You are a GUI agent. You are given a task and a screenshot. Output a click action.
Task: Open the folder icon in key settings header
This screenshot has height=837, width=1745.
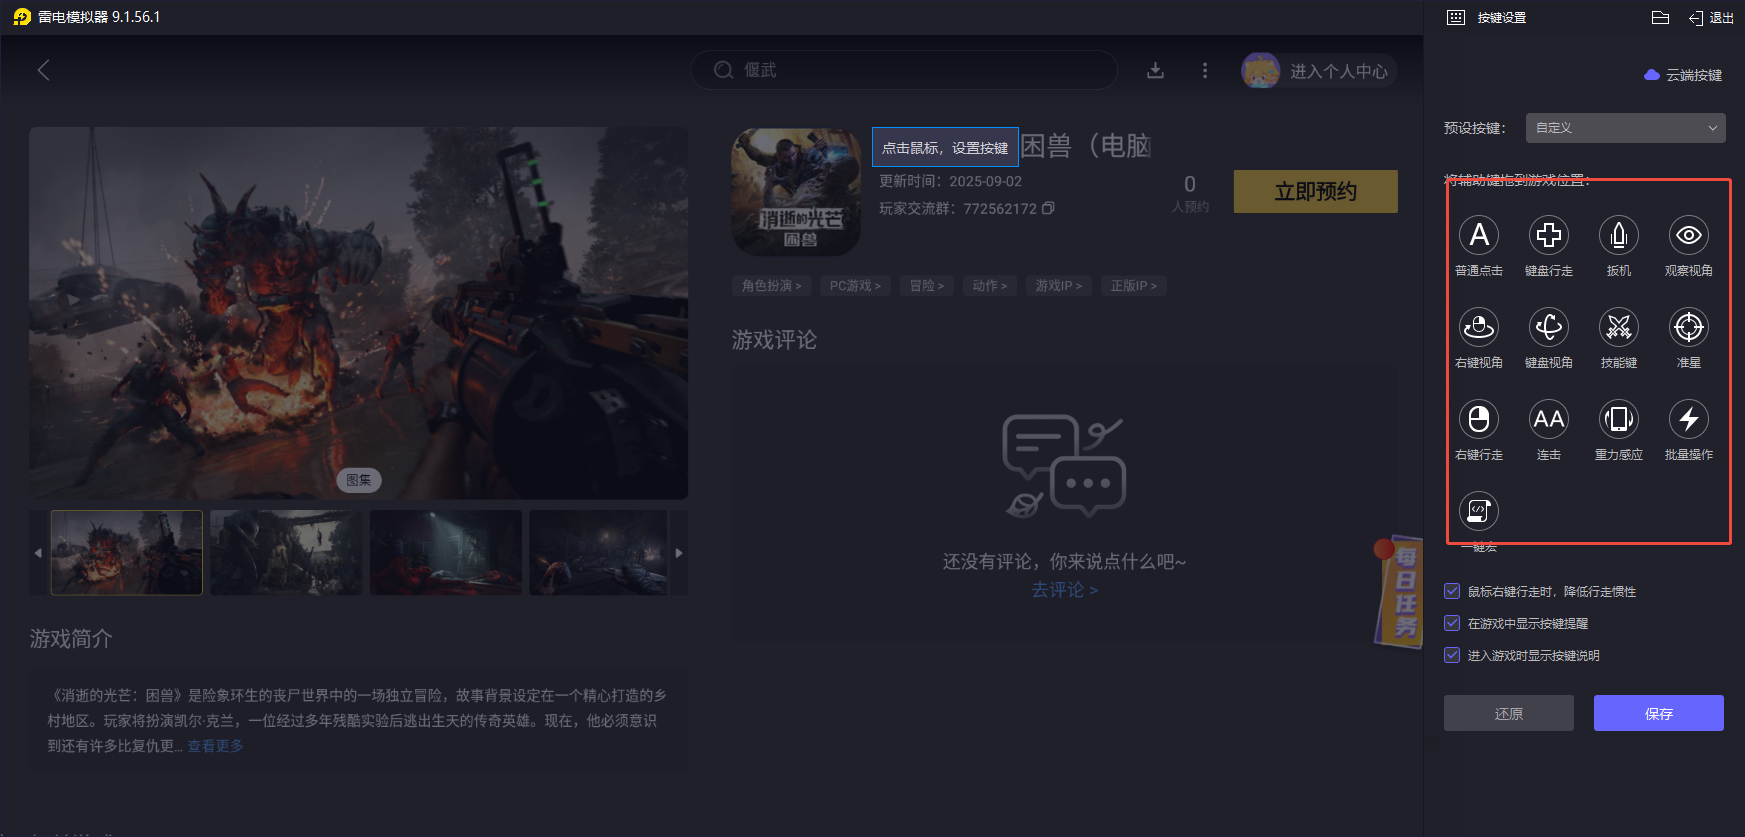[x=1660, y=18]
